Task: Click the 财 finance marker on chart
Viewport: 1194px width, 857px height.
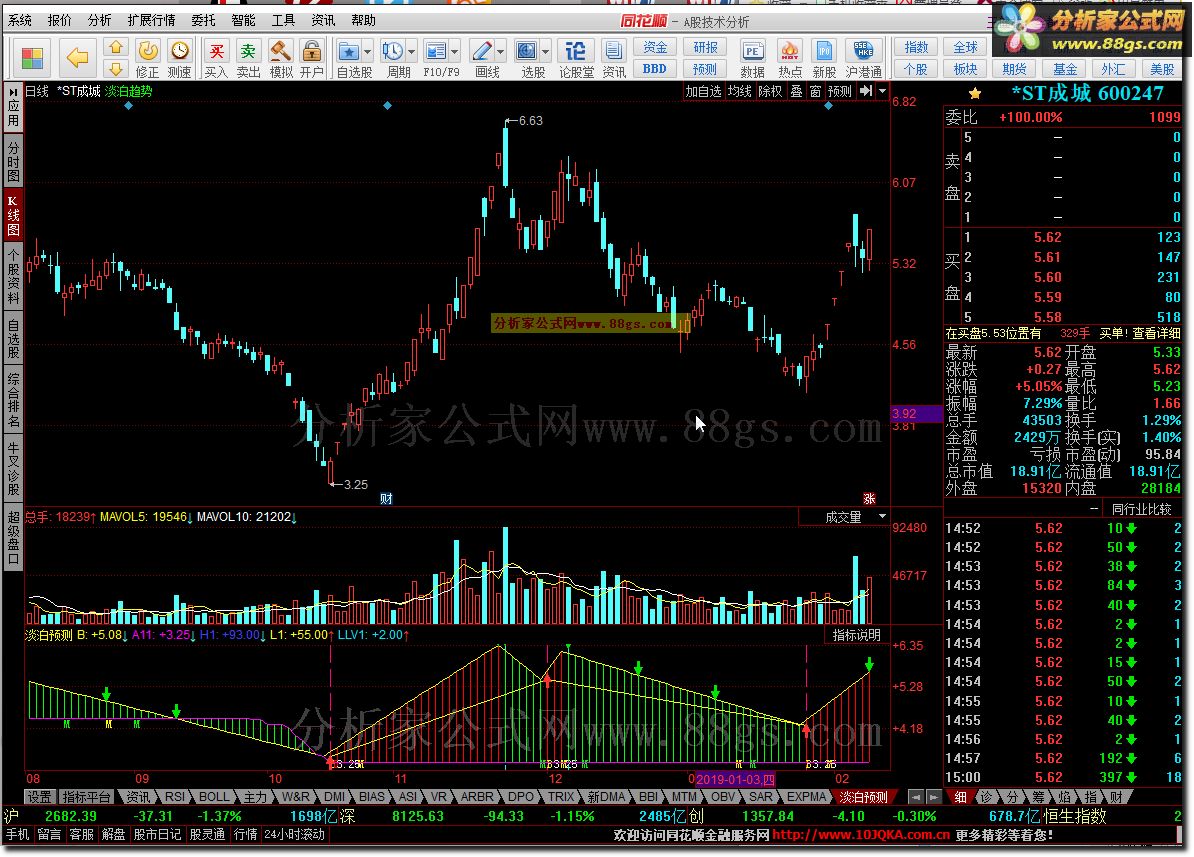Action: pyautogui.click(x=386, y=499)
